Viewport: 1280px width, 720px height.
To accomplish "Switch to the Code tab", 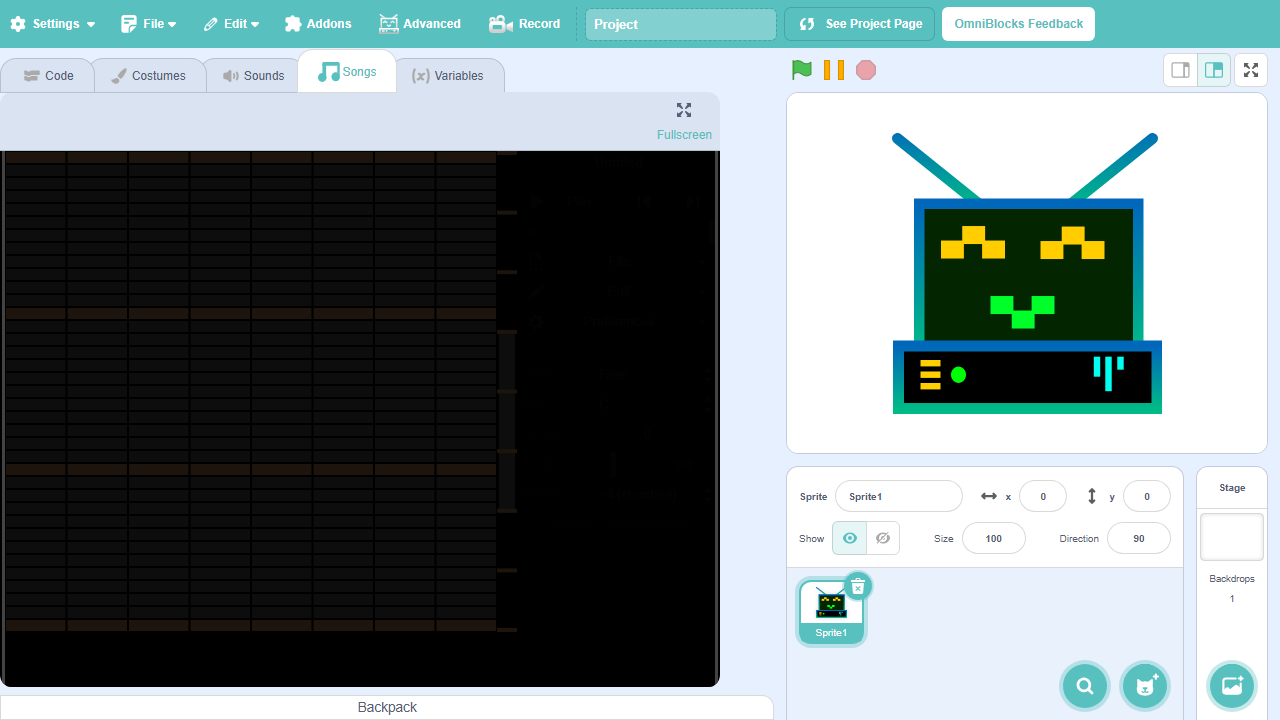I will [x=48, y=75].
